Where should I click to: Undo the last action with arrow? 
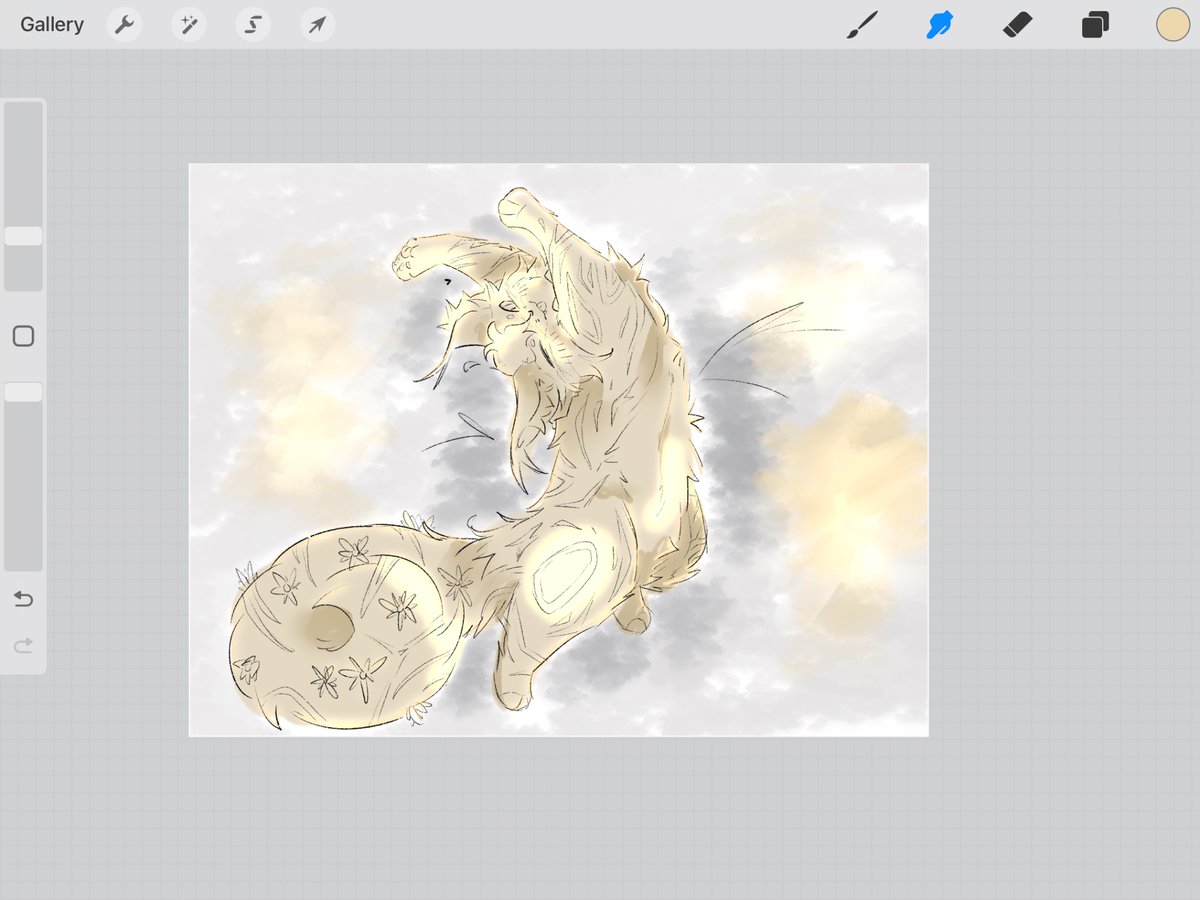coord(23,599)
